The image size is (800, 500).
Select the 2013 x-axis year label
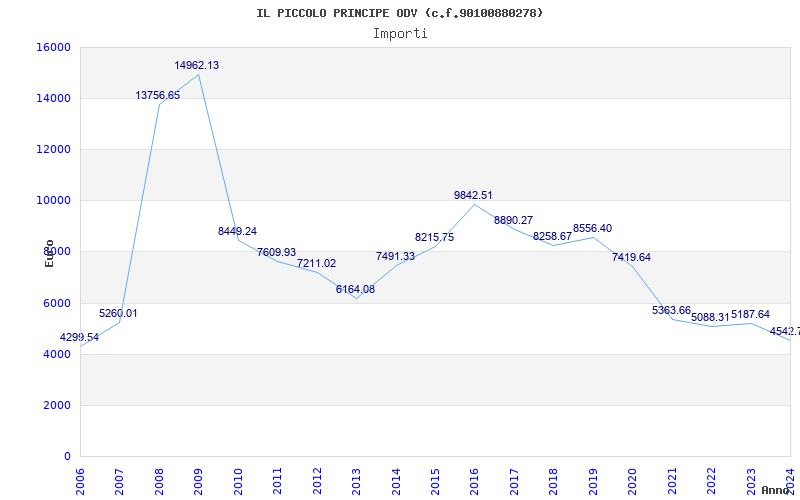click(357, 479)
